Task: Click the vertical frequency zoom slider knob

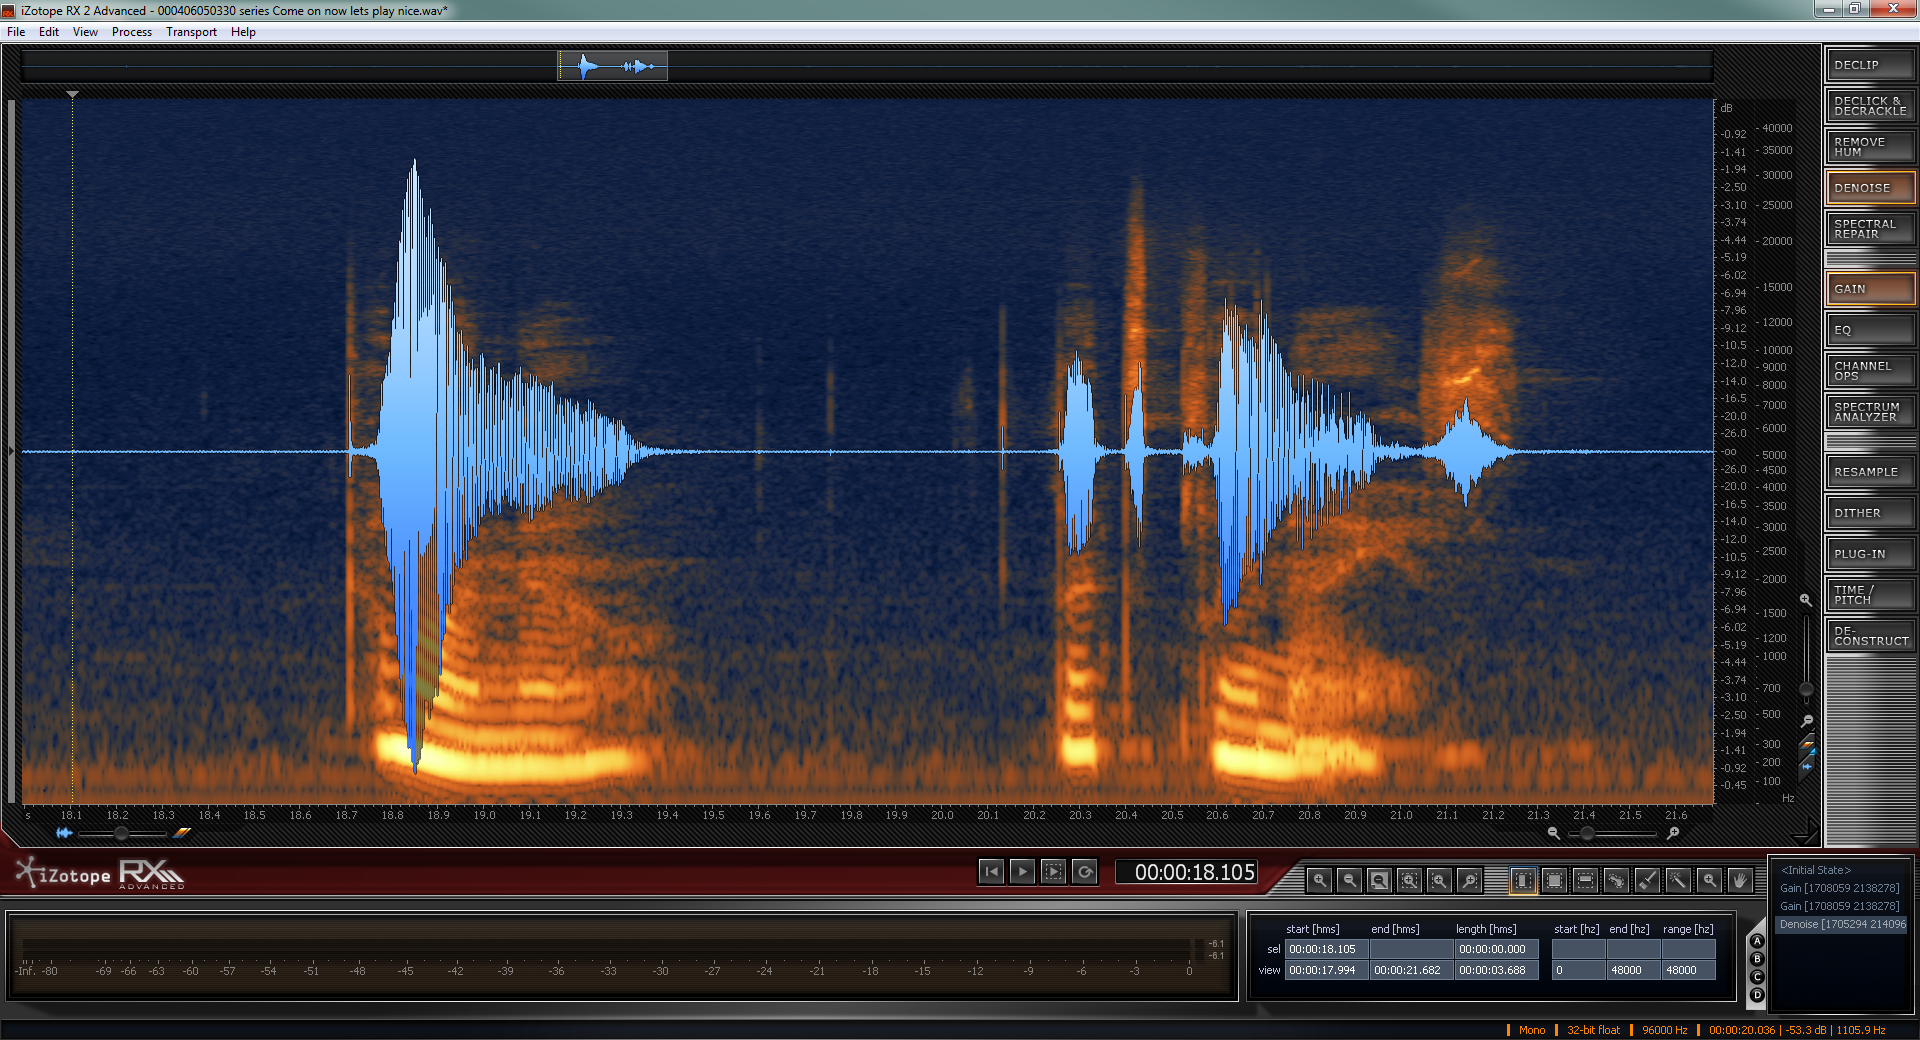Action: (1806, 689)
